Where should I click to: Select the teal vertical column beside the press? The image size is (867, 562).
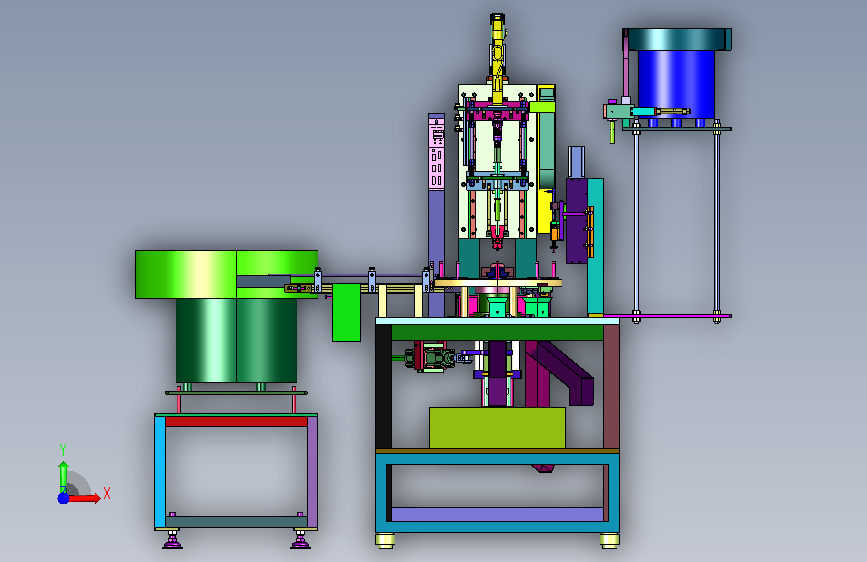pos(595,247)
